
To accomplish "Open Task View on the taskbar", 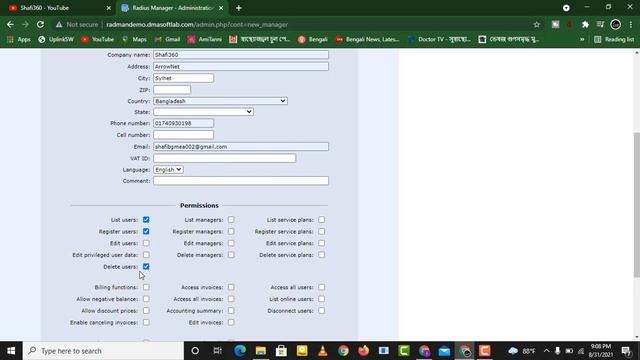I will [x=217, y=351].
